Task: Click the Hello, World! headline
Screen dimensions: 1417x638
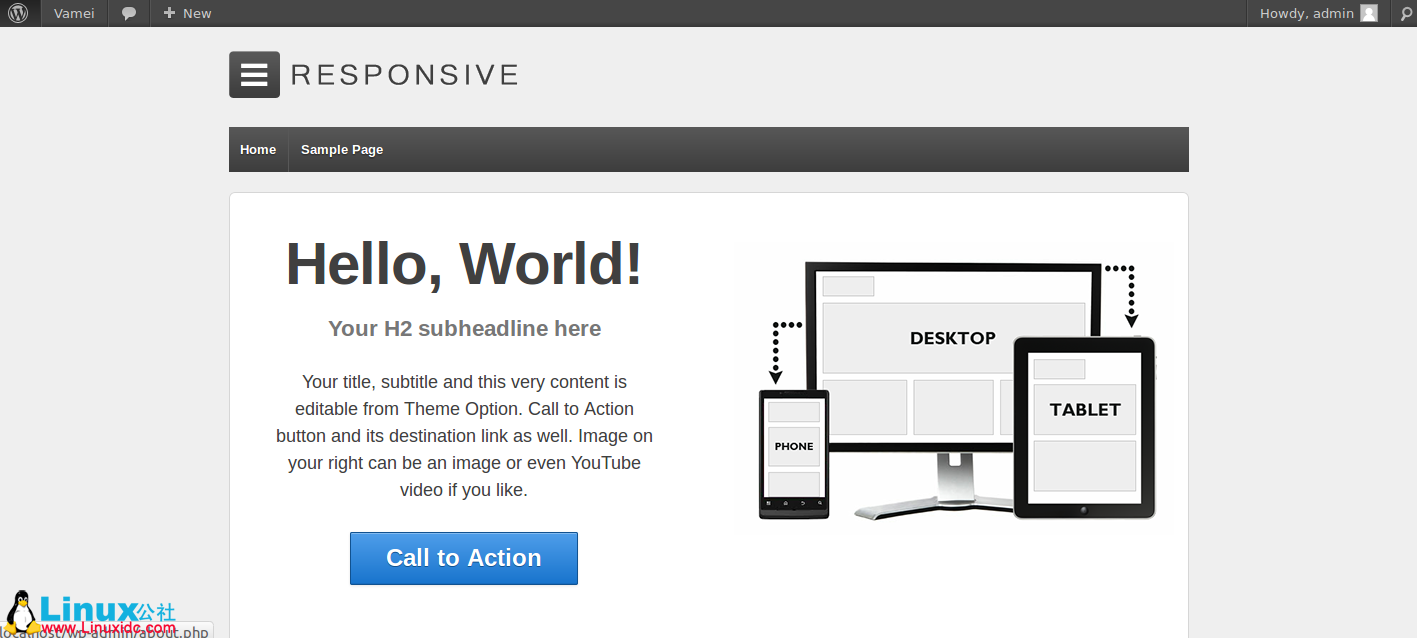Action: [464, 264]
